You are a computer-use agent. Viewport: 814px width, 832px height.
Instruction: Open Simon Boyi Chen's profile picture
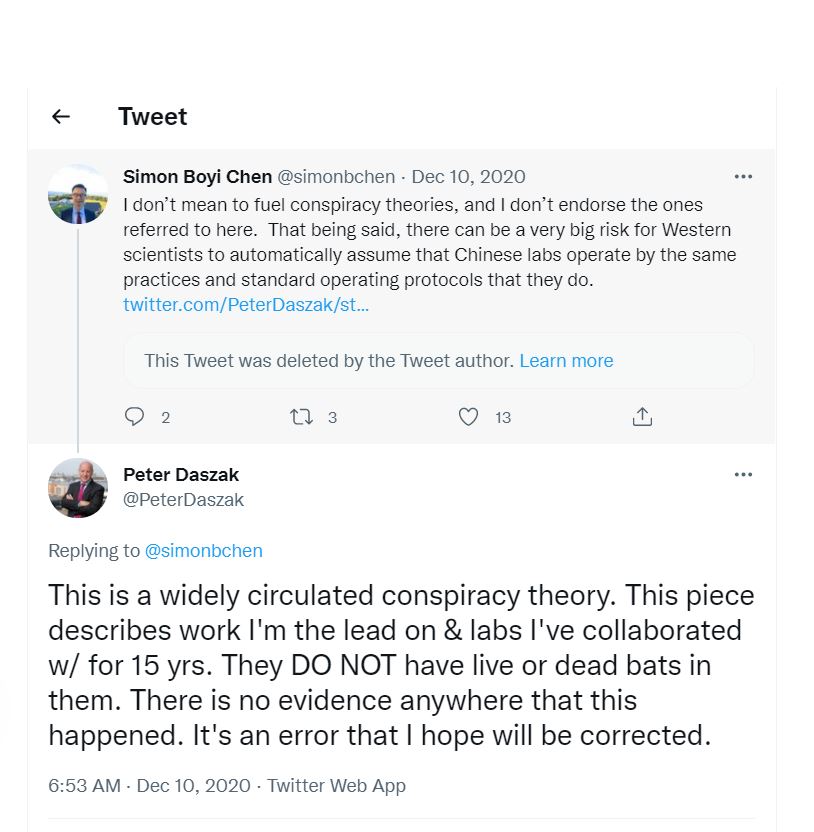click(78, 194)
